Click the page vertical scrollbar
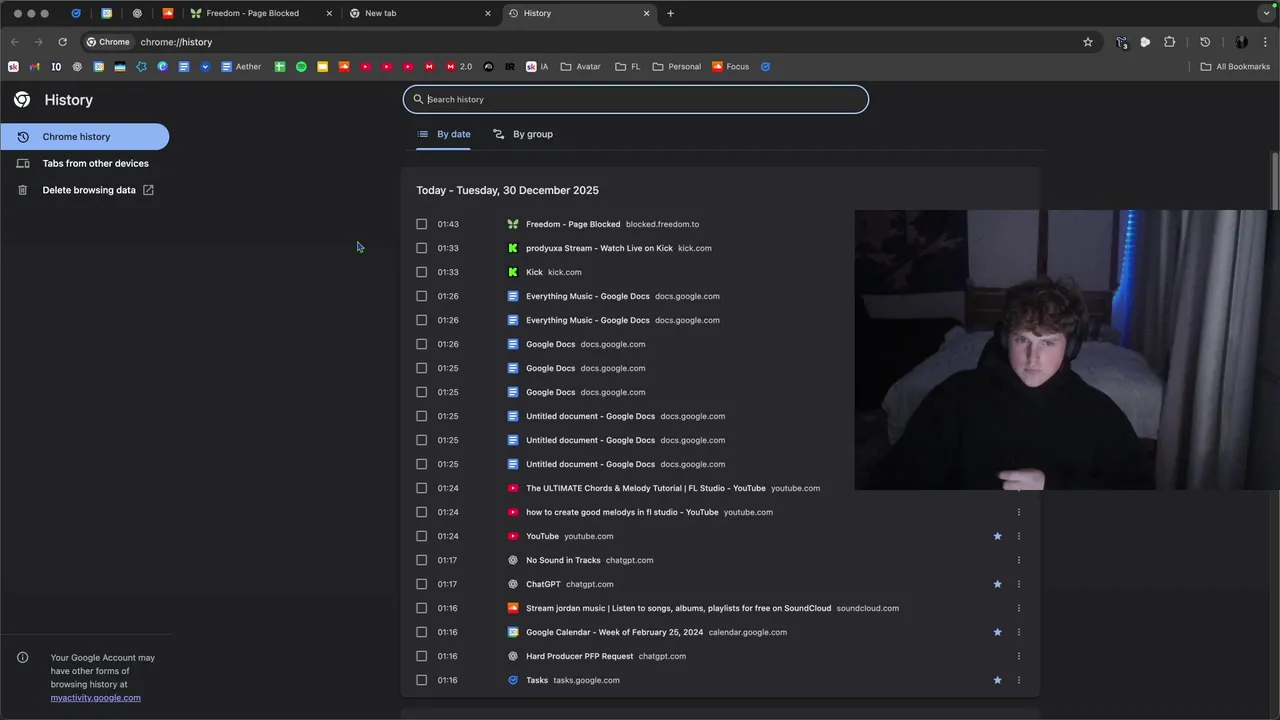This screenshot has height=720, width=1280. click(x=1275, y=181)
